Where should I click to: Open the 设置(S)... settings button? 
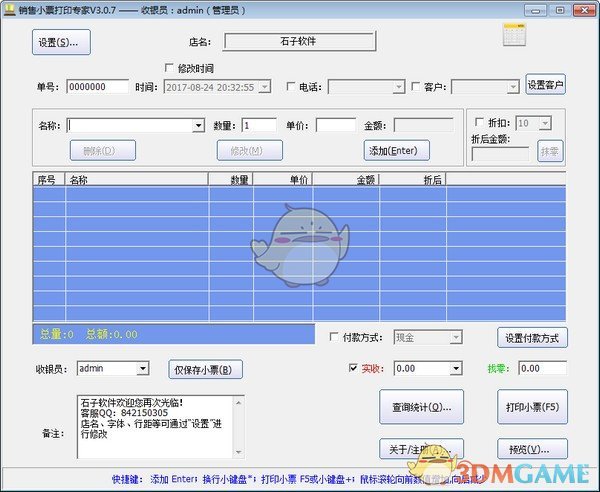pos(61,42)
